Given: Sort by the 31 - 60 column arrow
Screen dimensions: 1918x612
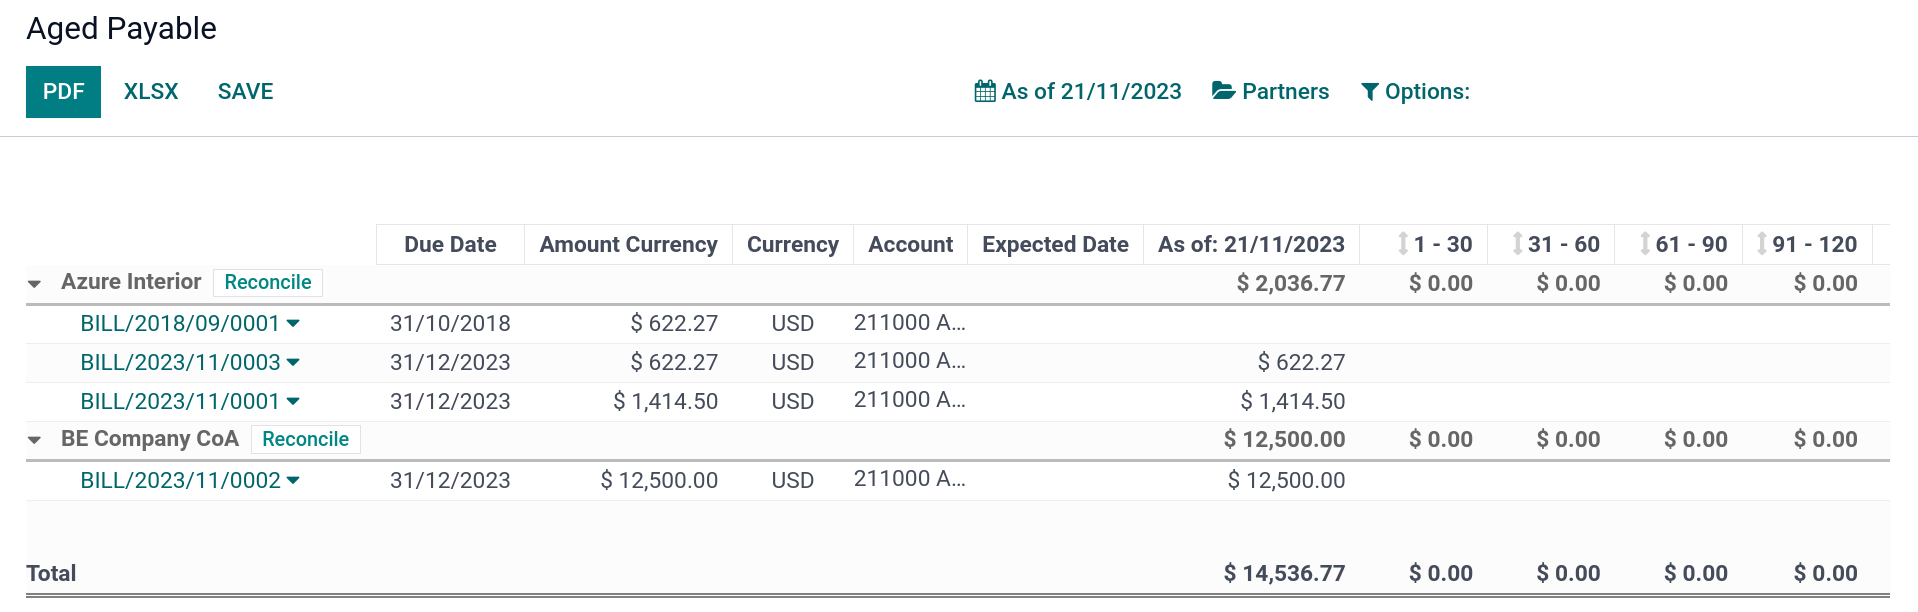Looking at the screenshot, I should pos(1517,244).
